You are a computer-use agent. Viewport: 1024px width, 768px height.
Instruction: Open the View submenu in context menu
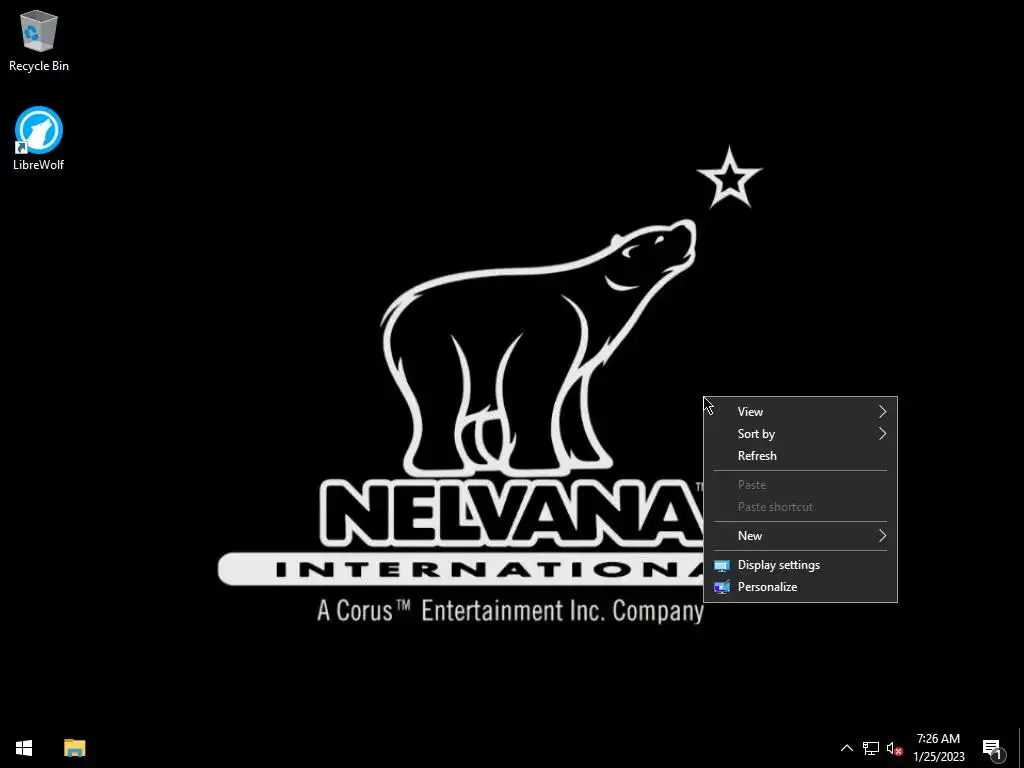(x=800, y=411)
